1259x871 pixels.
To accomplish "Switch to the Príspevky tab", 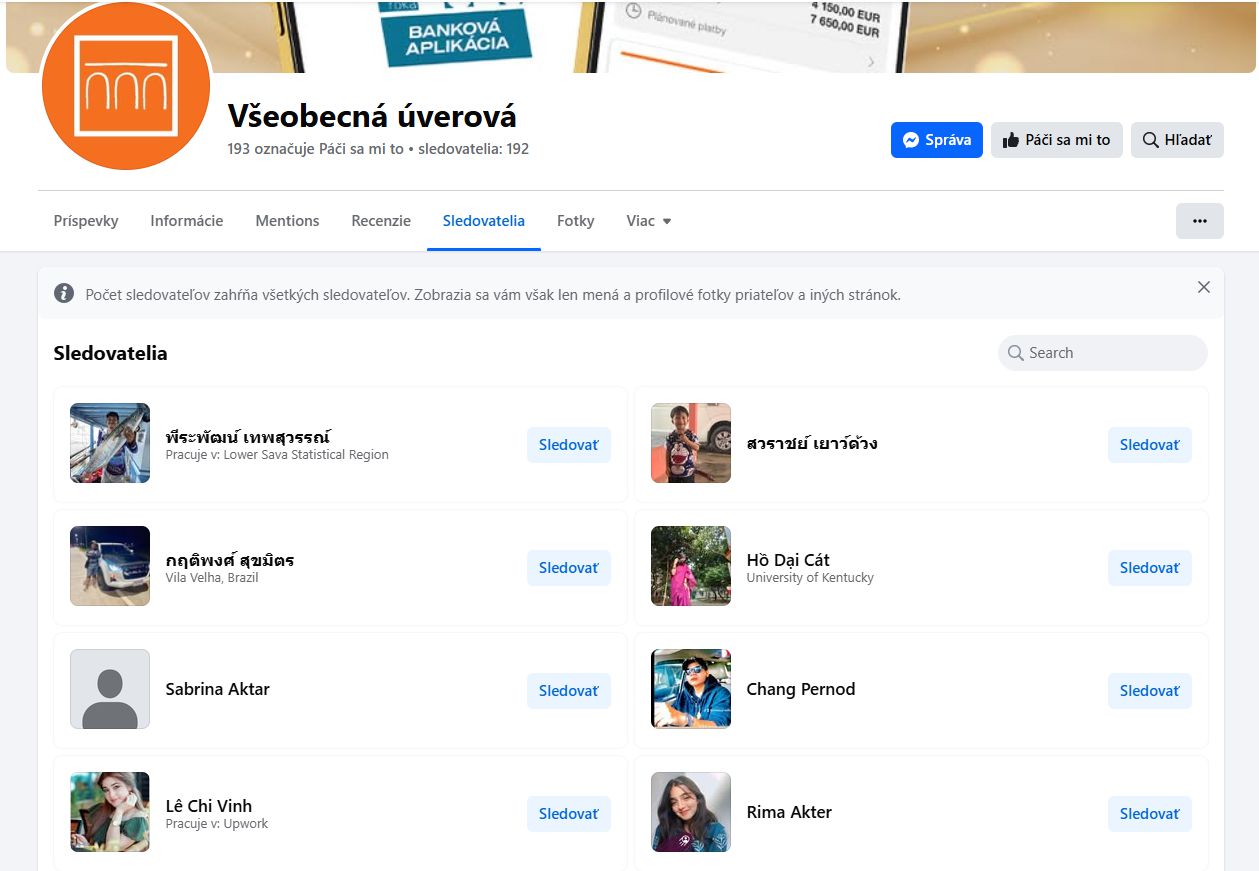I will click(86, 221).
